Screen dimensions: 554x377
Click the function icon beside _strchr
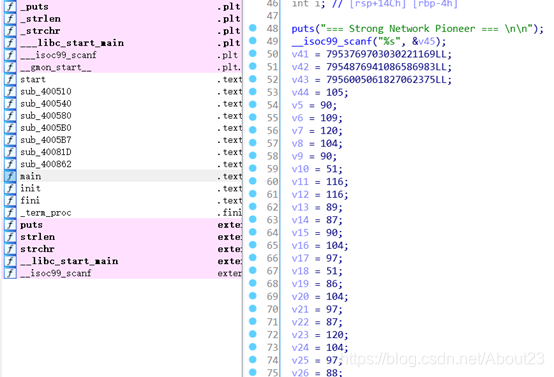(x=11, y=31)
